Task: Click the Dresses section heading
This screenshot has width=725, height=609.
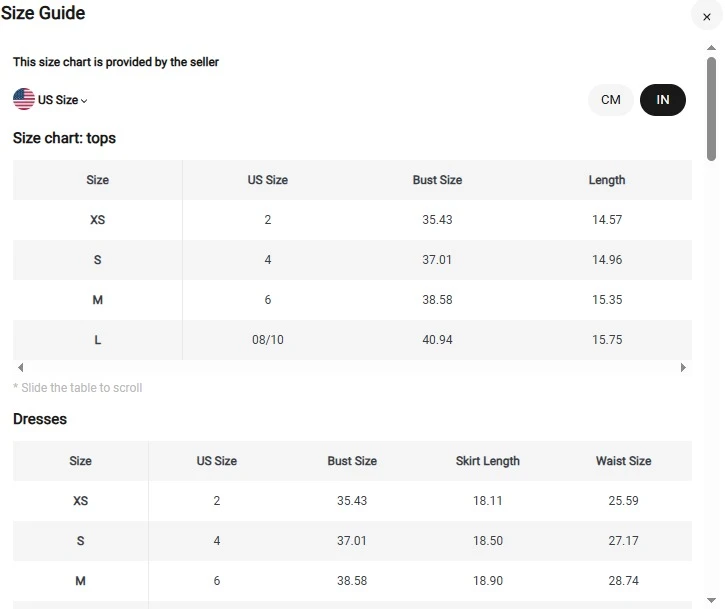Action: coord(40,419)
